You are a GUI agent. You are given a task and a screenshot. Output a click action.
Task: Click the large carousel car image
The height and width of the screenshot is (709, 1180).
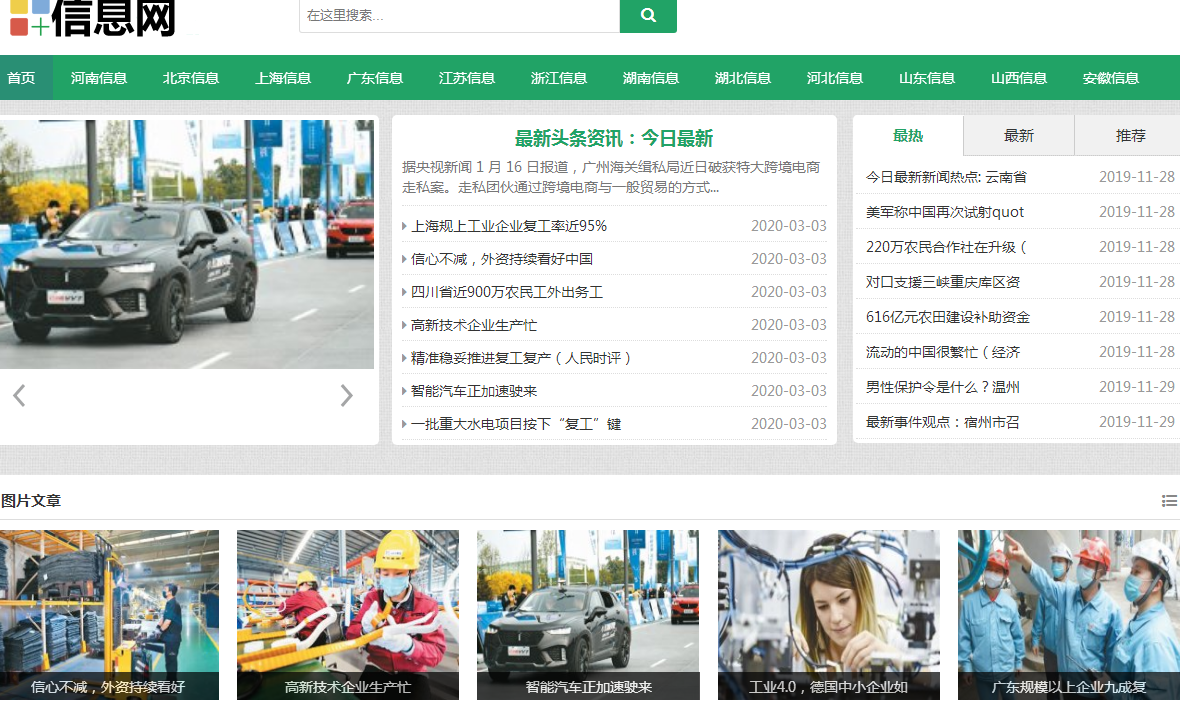click(x=187, y=244)
